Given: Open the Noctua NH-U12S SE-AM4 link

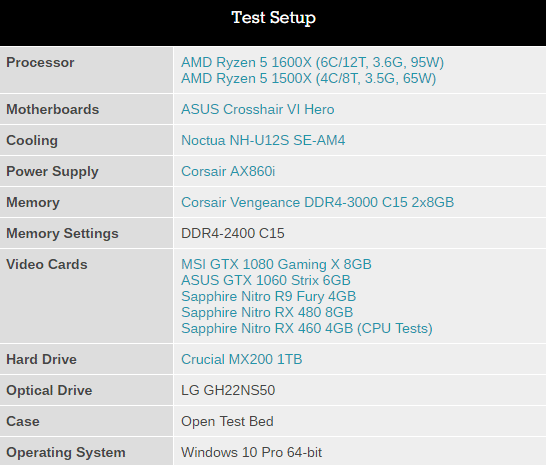Looking at the screenshot, I should tap(263, 140).
